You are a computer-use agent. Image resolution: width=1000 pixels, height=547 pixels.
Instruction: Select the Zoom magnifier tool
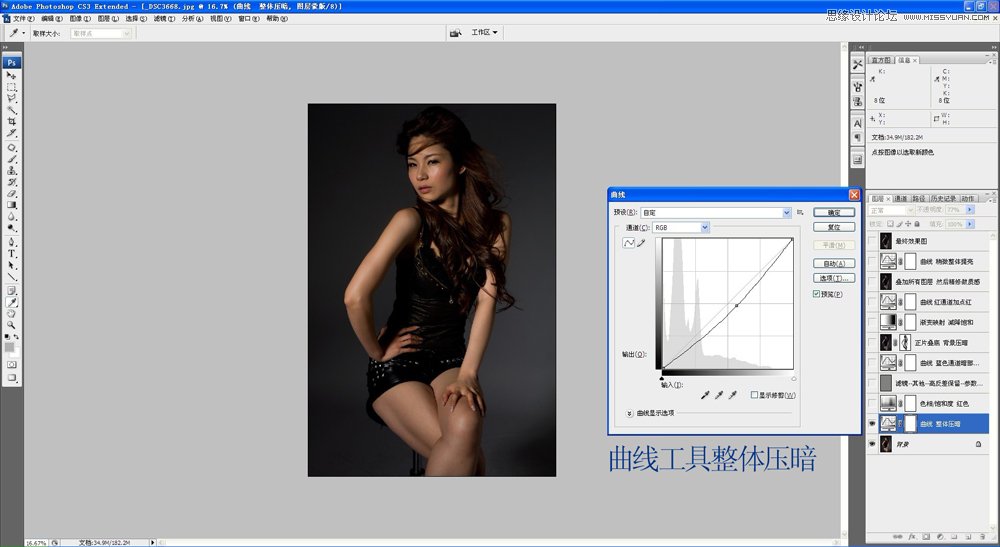tap(12, 325)
